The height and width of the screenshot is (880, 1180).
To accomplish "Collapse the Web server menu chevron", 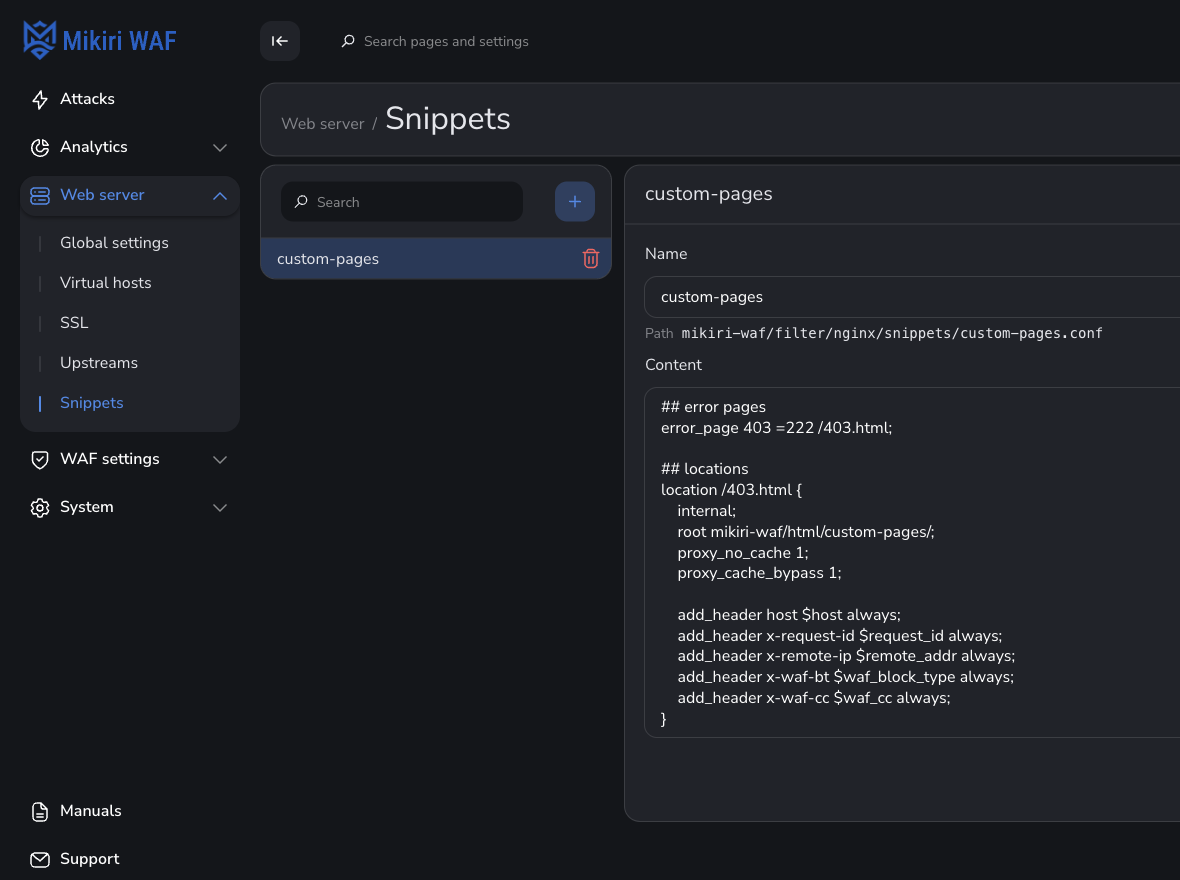I will click(x=220, y=196).
